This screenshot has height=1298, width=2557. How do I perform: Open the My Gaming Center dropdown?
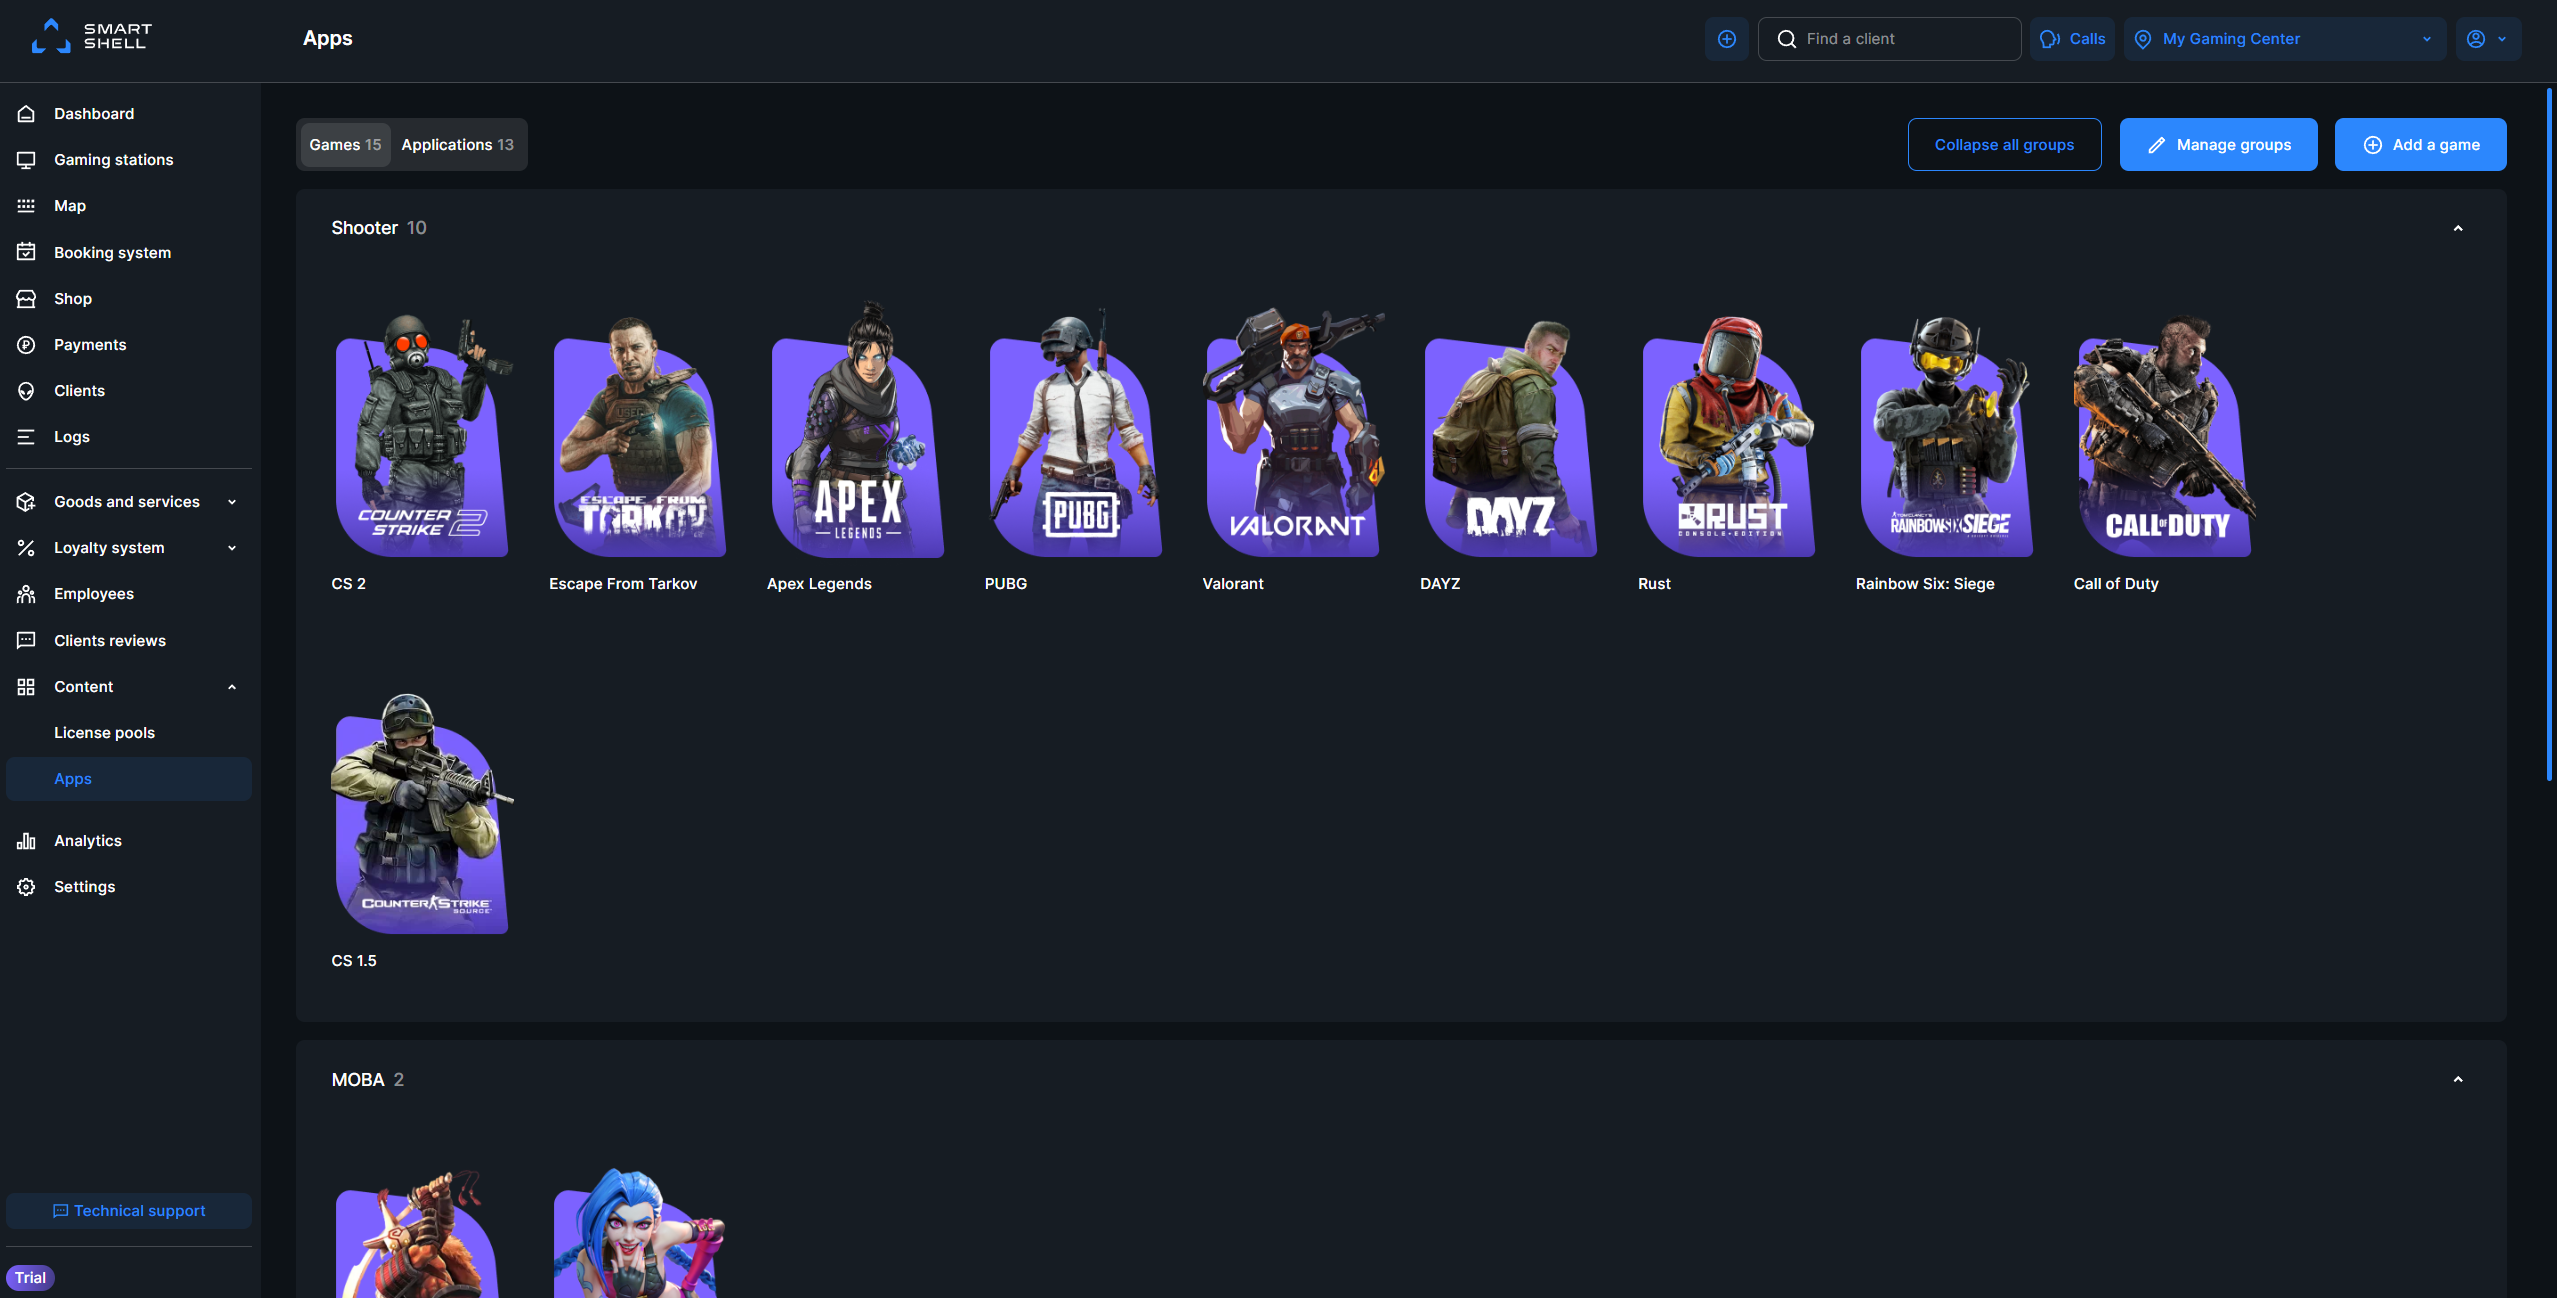coord(2285,39)
